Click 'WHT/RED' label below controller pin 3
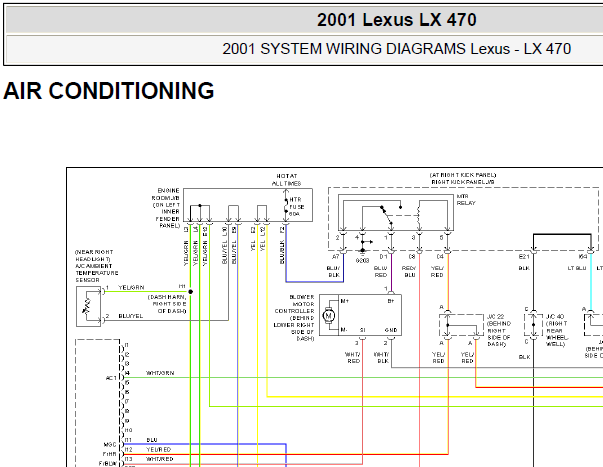This screenshot has width=603, height=467. 353,357
